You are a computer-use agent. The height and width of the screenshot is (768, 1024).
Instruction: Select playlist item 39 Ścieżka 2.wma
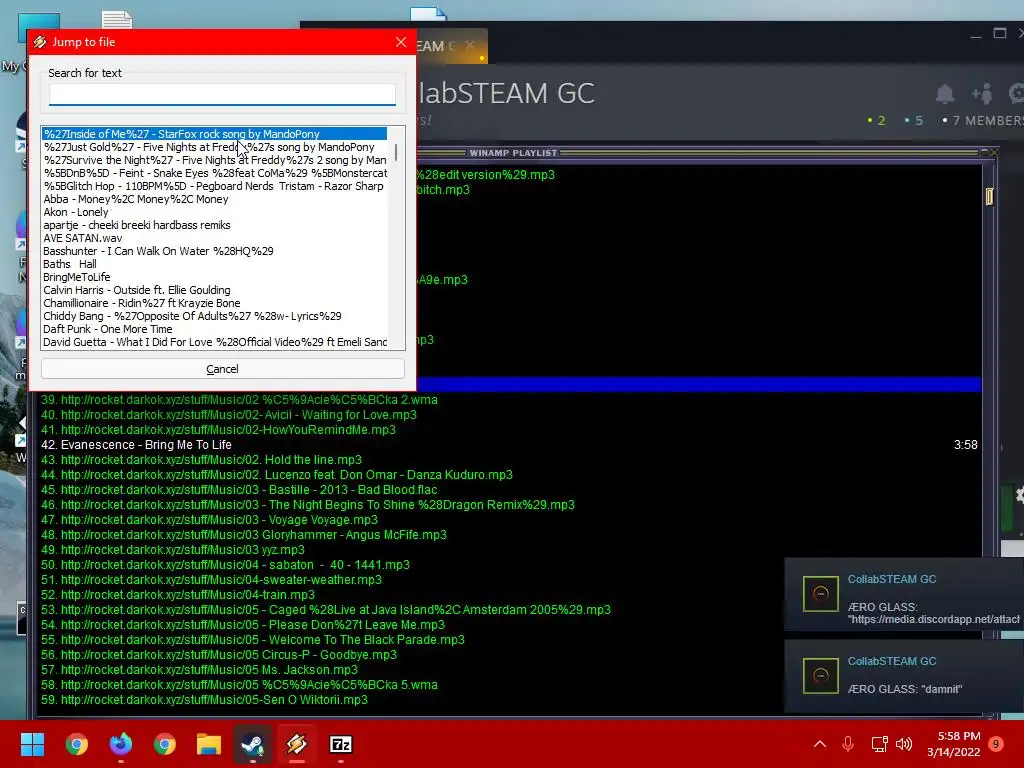[509, 400]
